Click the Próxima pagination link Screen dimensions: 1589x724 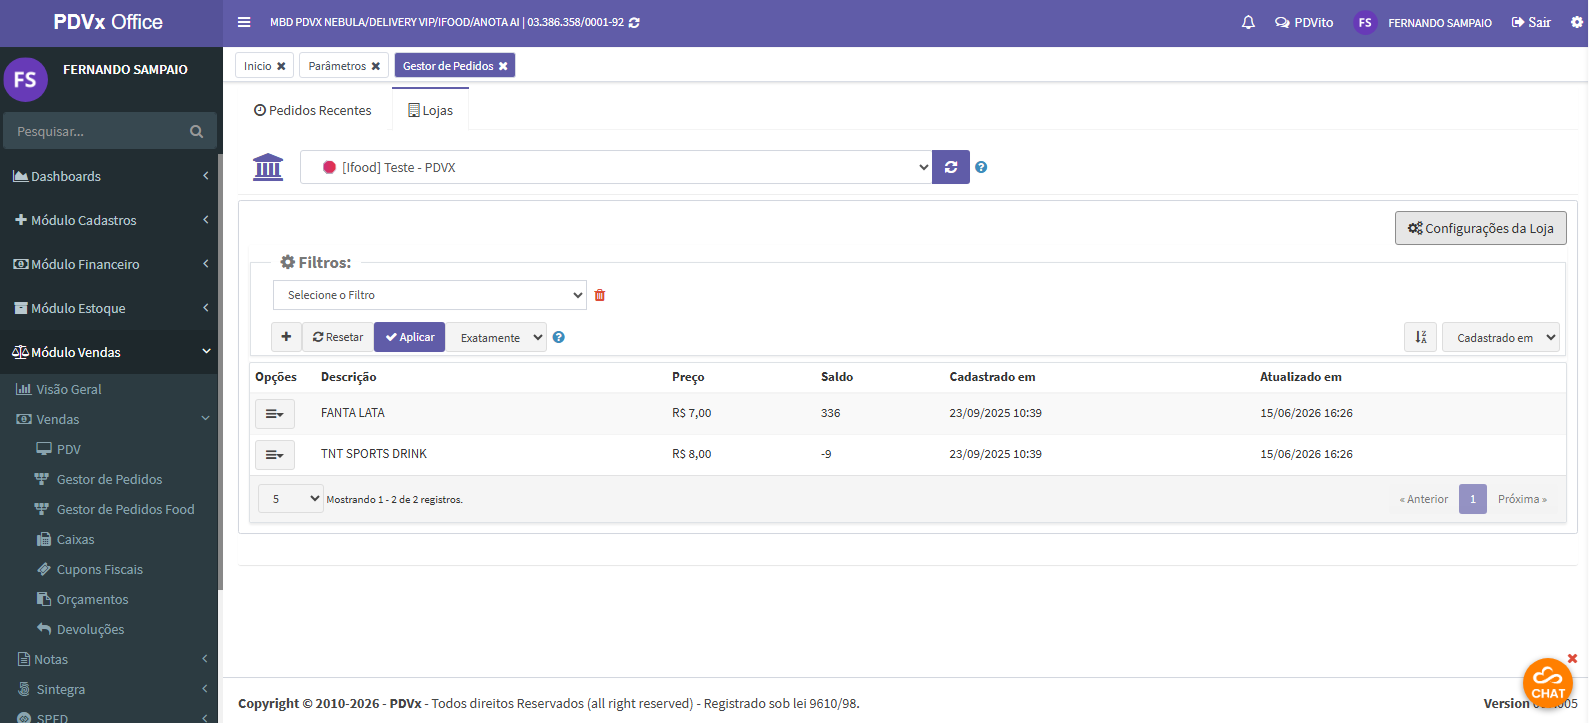(1522, 499)
